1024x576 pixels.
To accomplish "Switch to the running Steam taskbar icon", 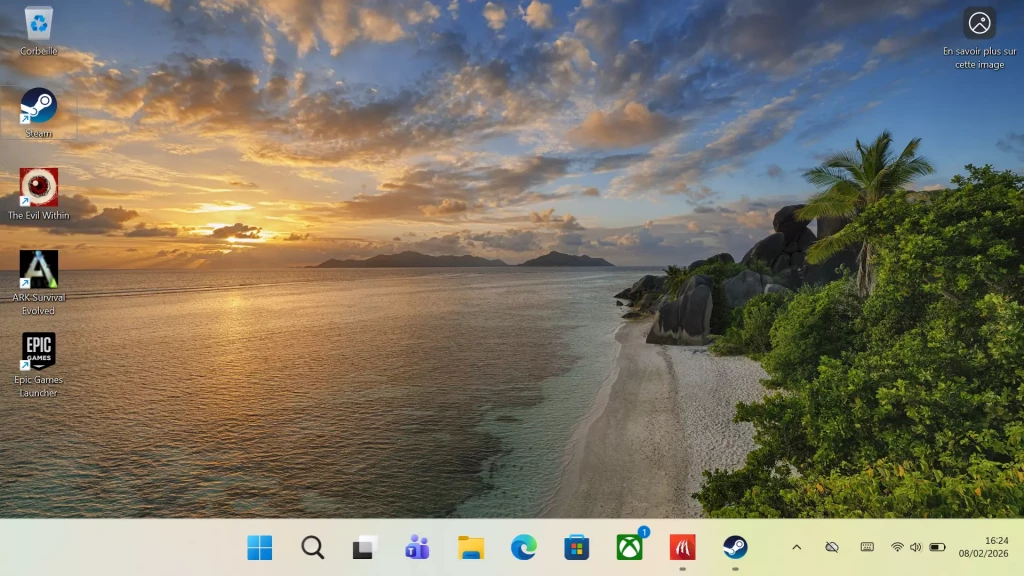I will point(735,547).
